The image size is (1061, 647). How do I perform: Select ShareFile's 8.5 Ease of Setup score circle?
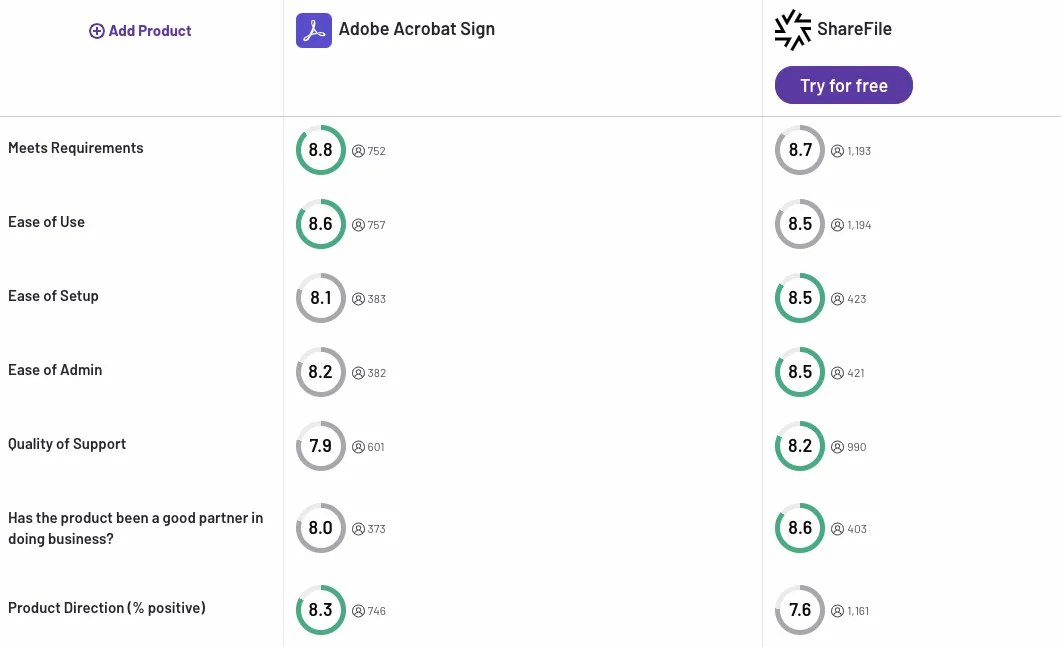coord(799,297)
